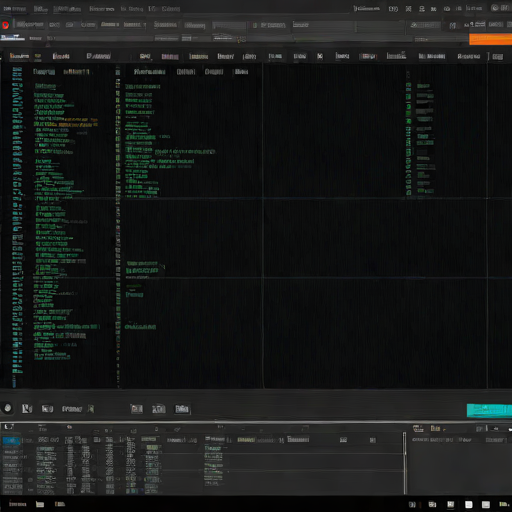Click the red circular icon at top-left toolbar
This screenshot has width=512, height=512.
point(5,25)
